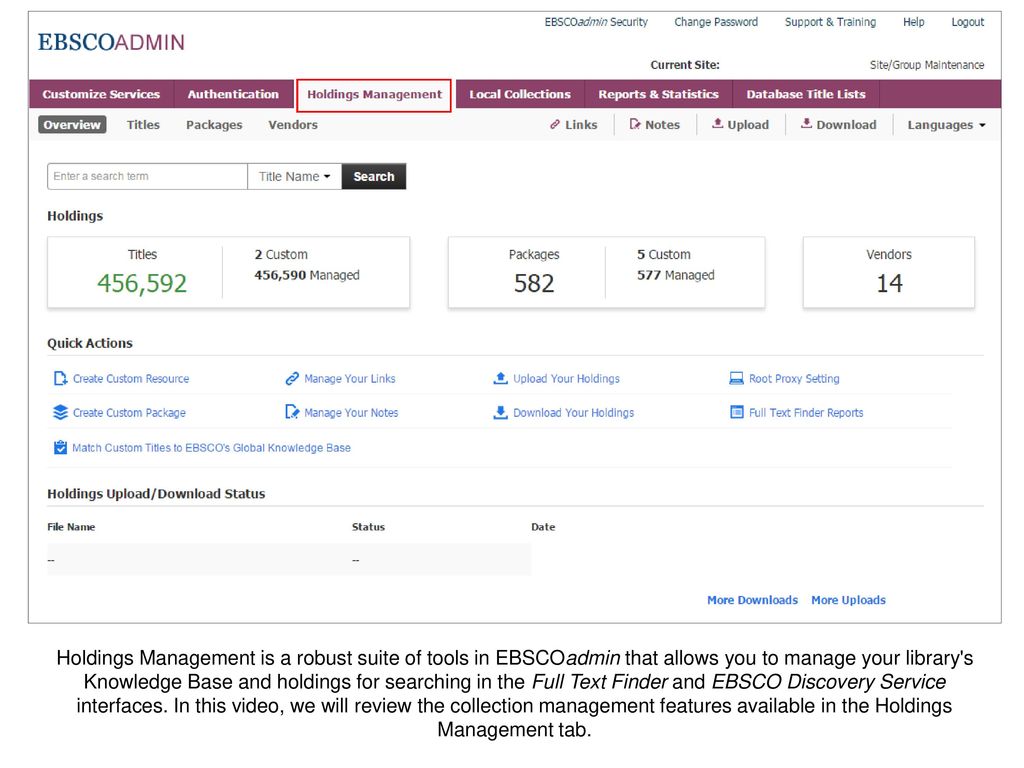This screenshot has width=1024, height=768.
Task: Click the Full Text Finder Reports icon
Action: [x=737, y=412]
